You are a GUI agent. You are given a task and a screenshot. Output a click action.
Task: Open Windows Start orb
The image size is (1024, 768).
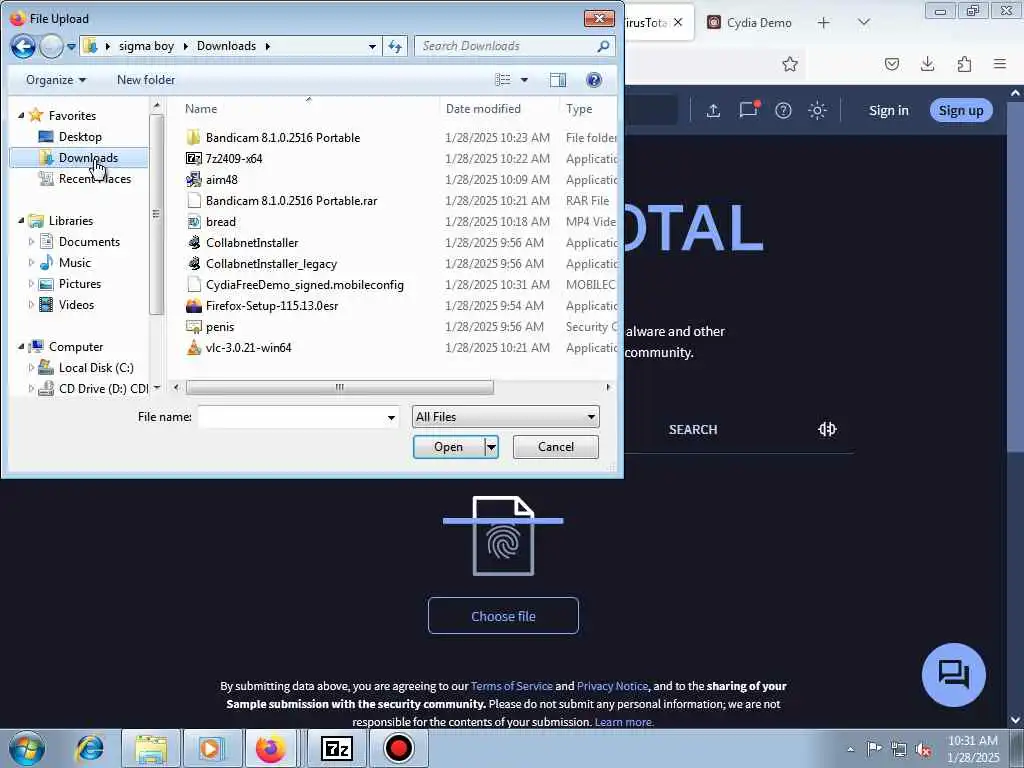coord(27,748)
